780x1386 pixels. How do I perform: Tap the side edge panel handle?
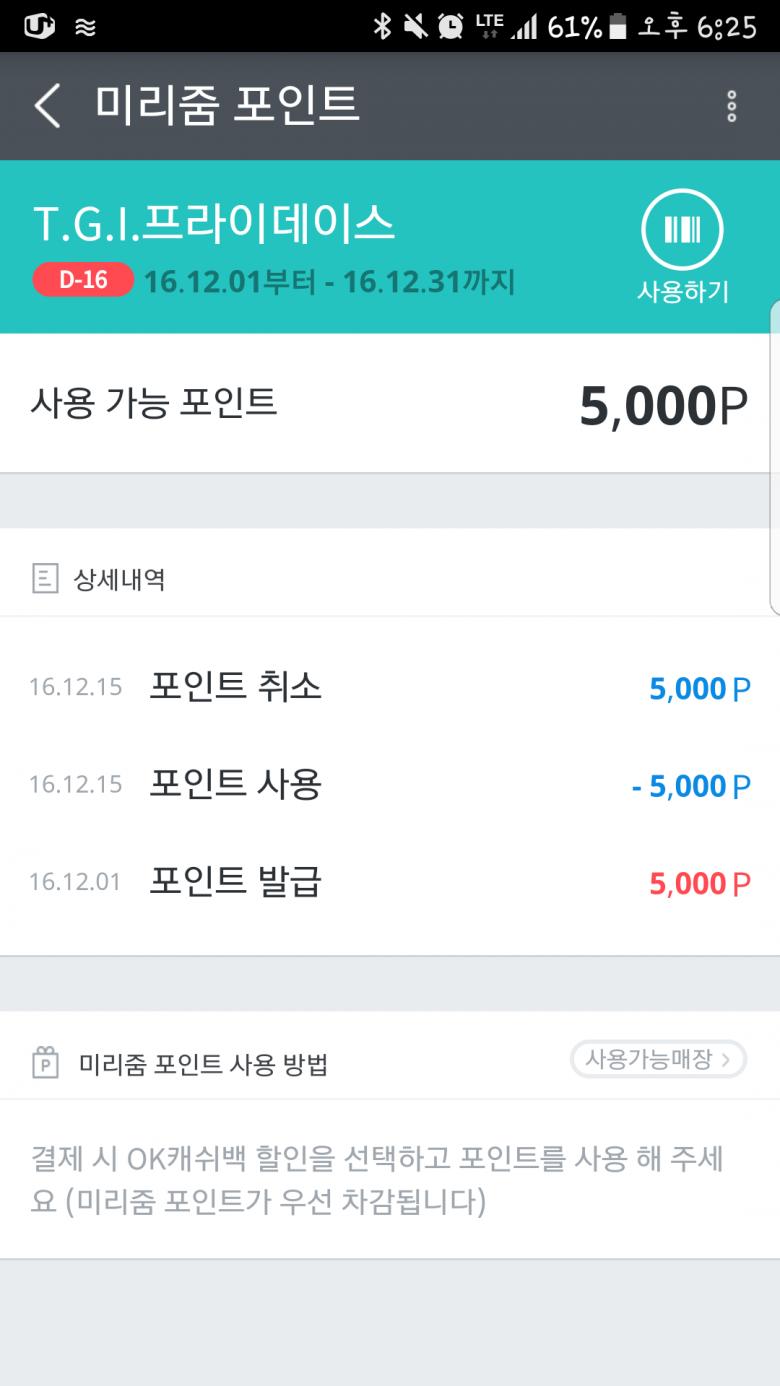point(774,455)
